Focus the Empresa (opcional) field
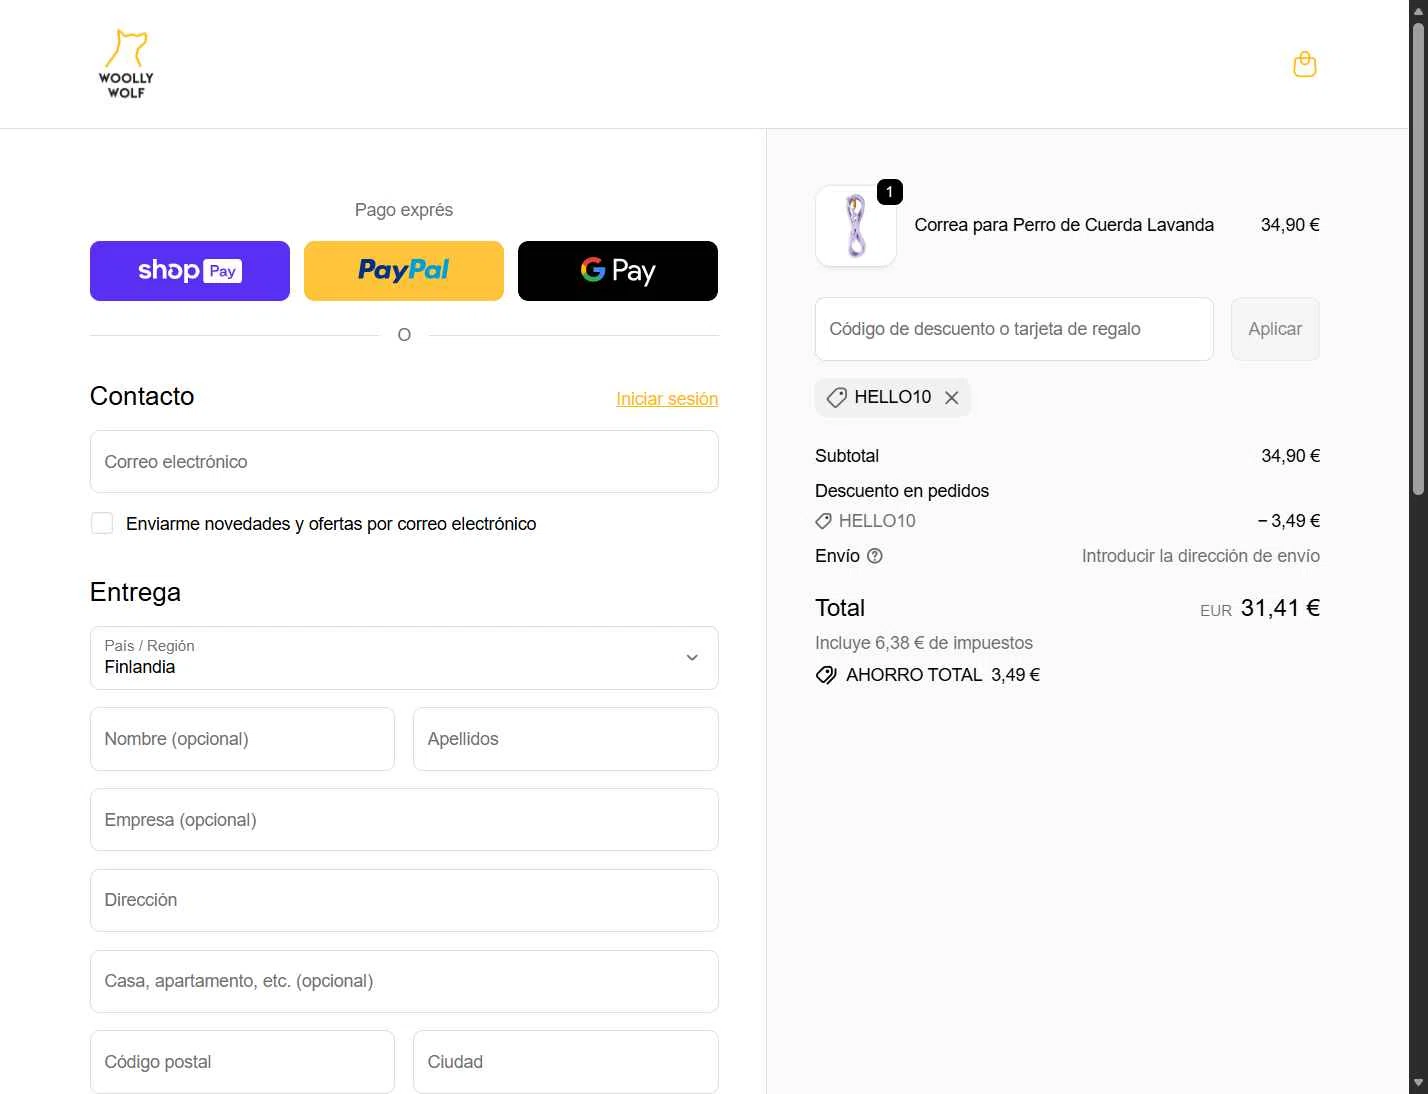The image size is (1428, 1094). pos(404,820)
